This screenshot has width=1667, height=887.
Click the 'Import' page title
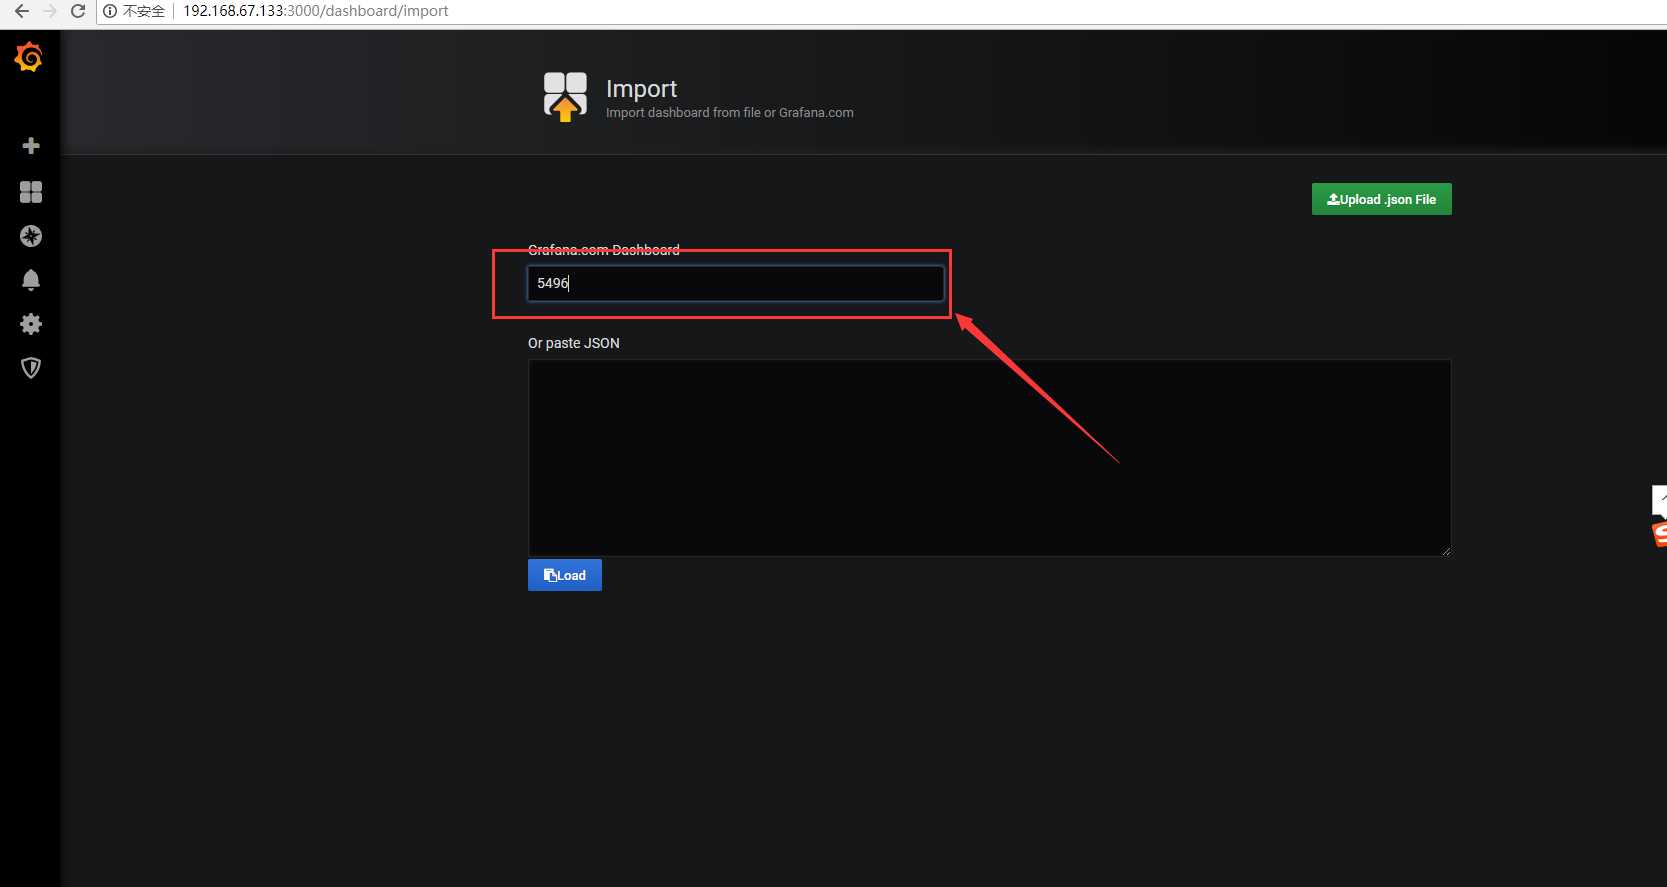tap(641, 89)
